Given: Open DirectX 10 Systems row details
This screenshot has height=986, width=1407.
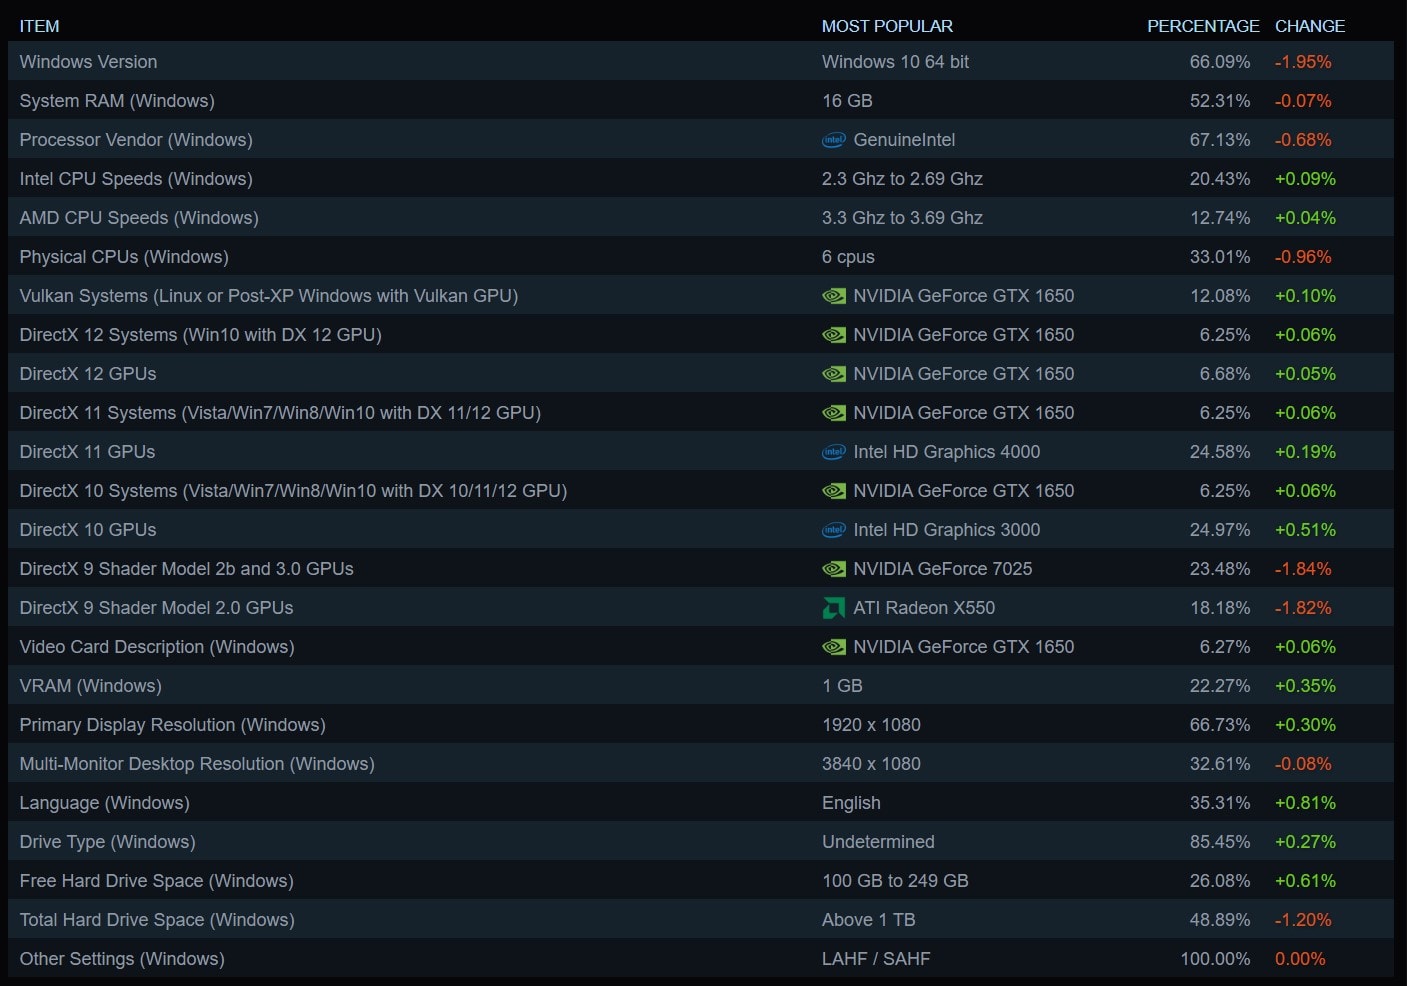Looking at the screenshot, I should (x=701, y=490).
